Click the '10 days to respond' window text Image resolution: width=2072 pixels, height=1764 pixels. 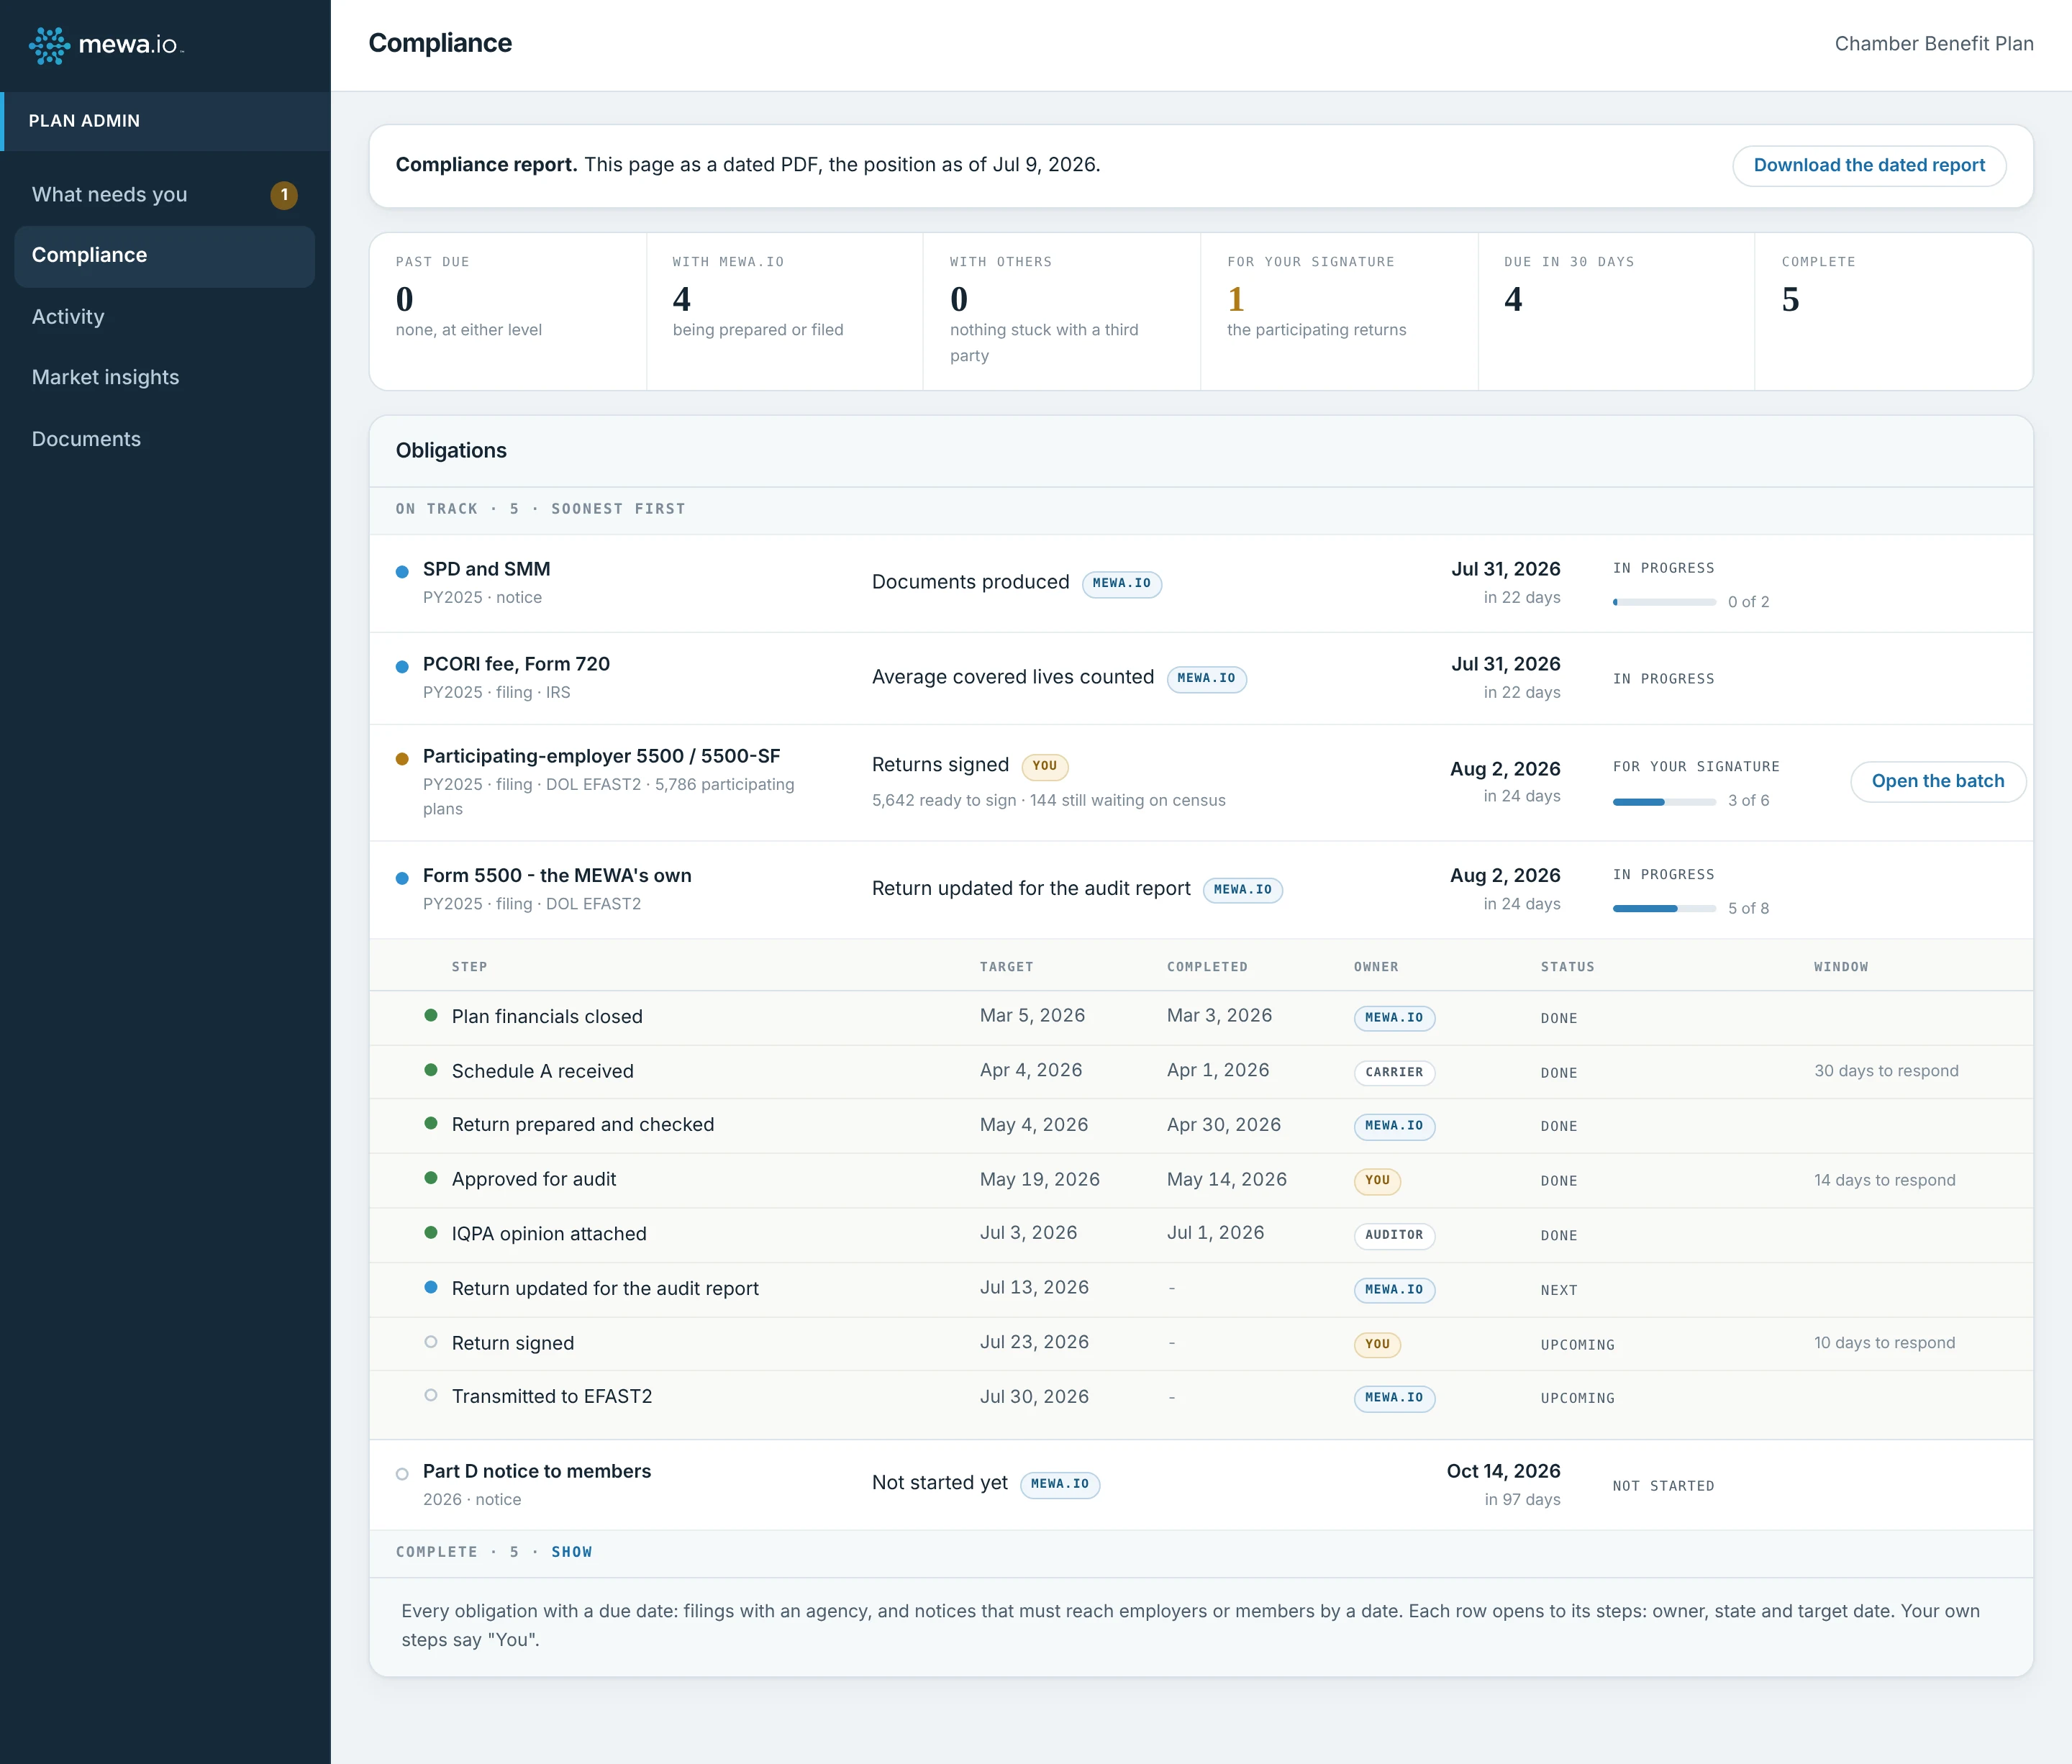[x=1884, y=1343]
